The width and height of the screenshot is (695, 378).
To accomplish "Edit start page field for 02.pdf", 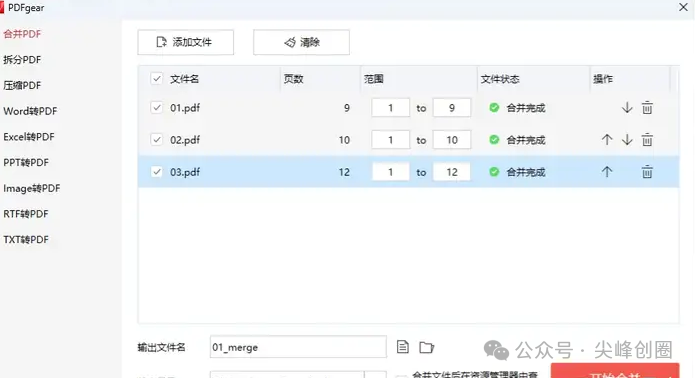I will [x=390, y=140].
